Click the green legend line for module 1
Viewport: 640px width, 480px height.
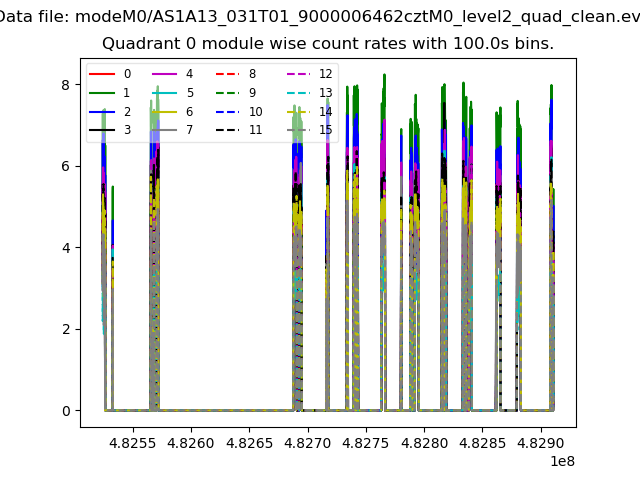point(101,93)
